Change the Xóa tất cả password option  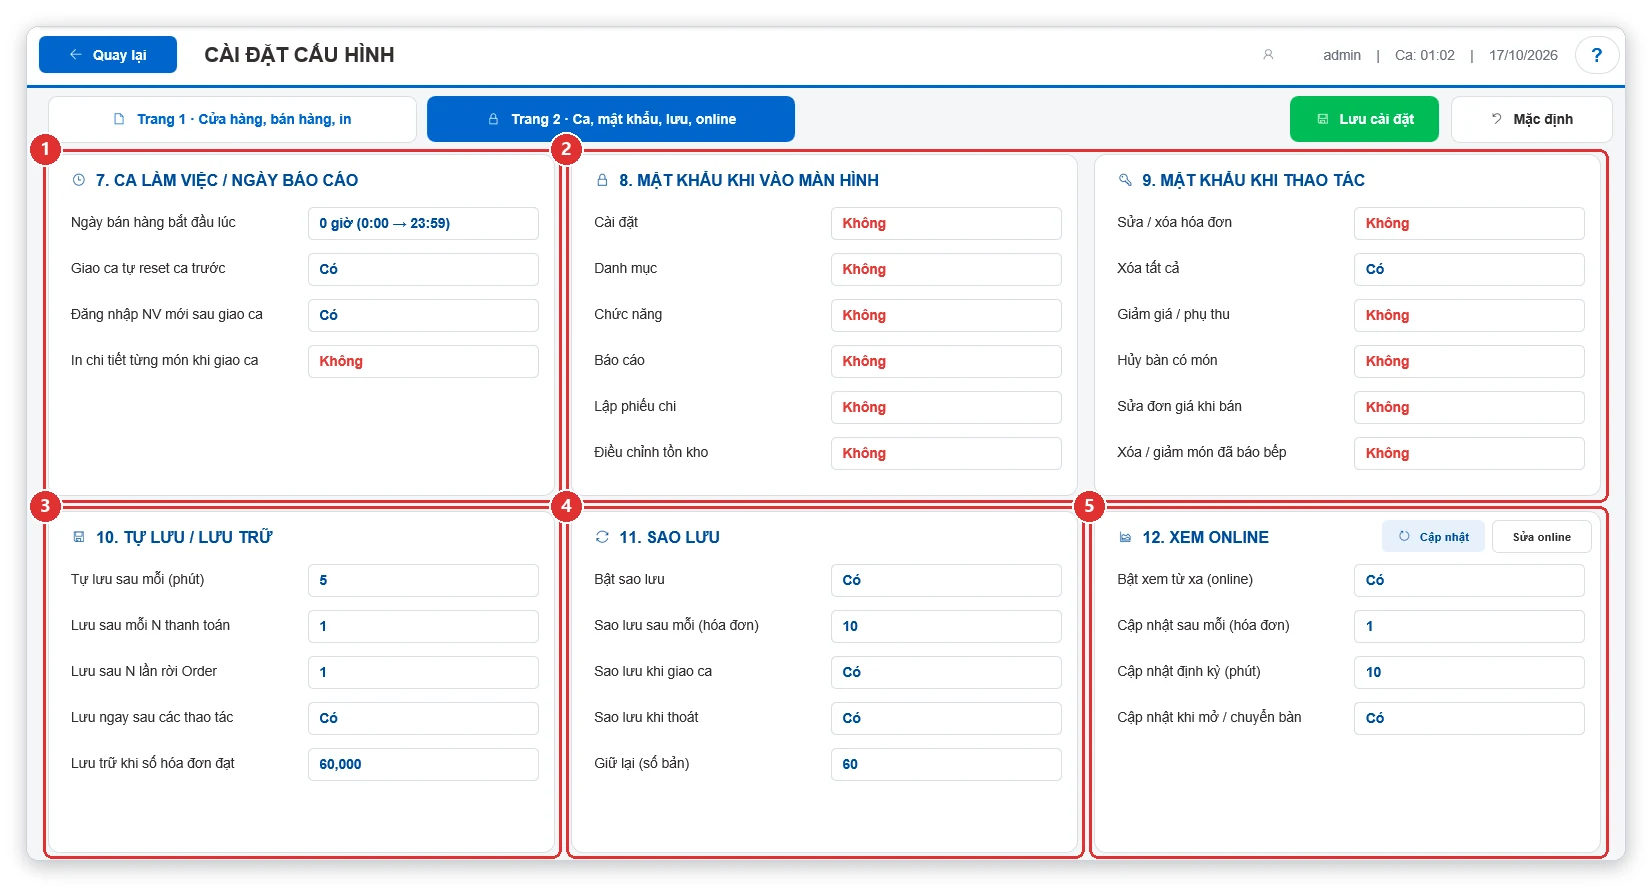tap(1469, 269)
